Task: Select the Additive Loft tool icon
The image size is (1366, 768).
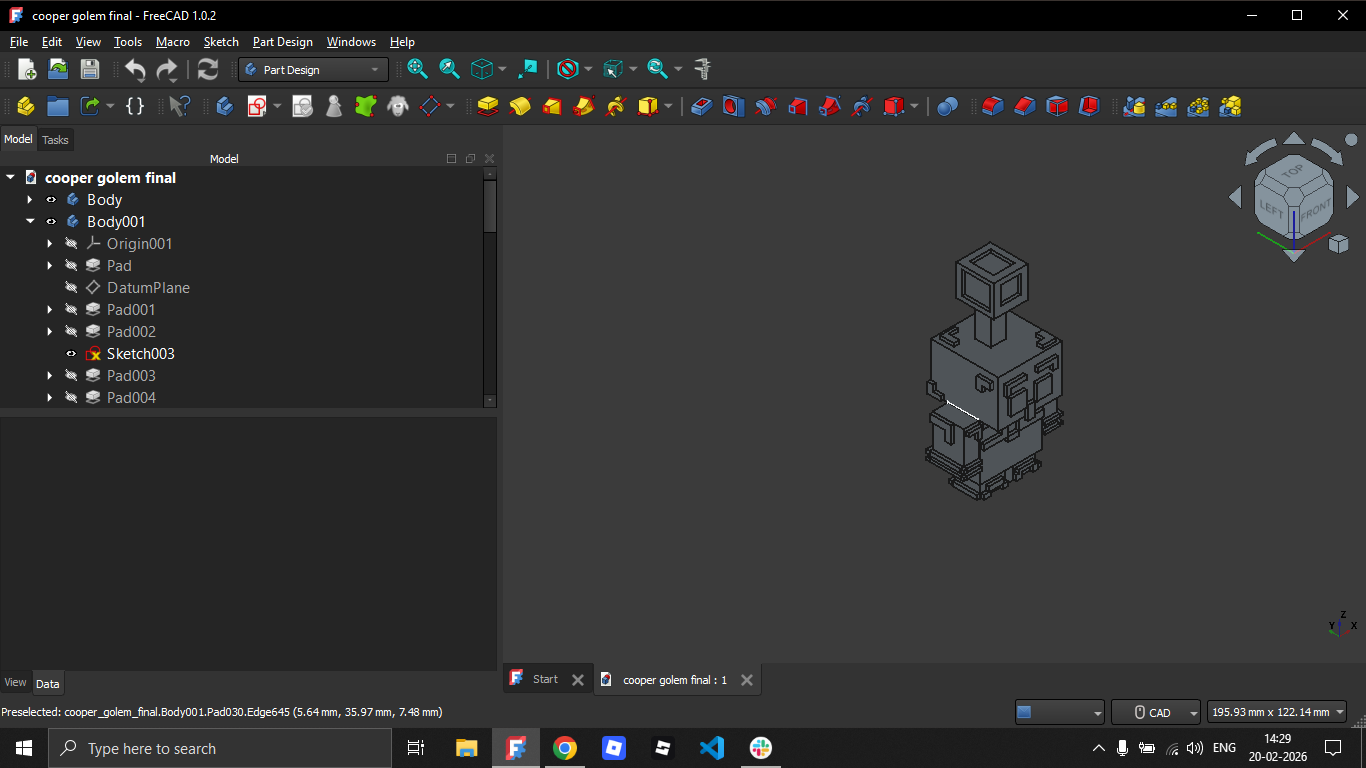Action: click(x=552, y=106)
